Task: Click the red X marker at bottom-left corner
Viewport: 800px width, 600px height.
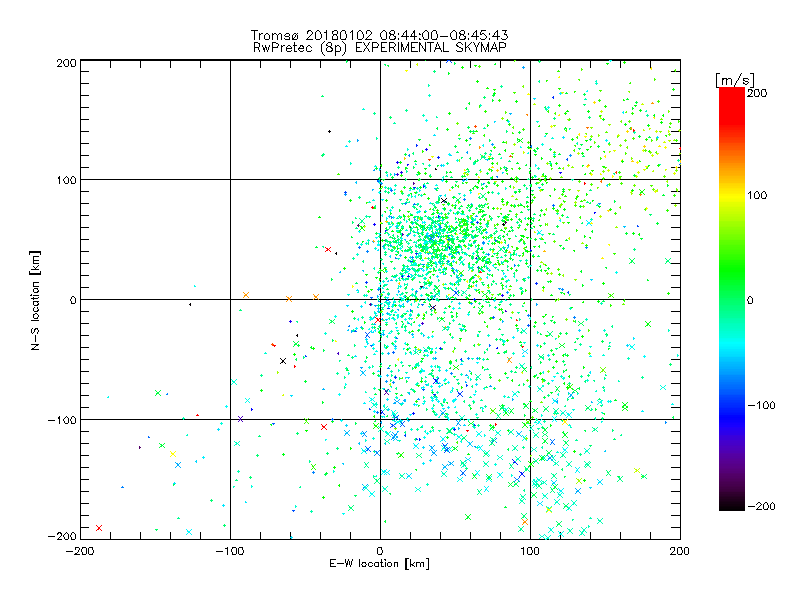Action: 99,528
